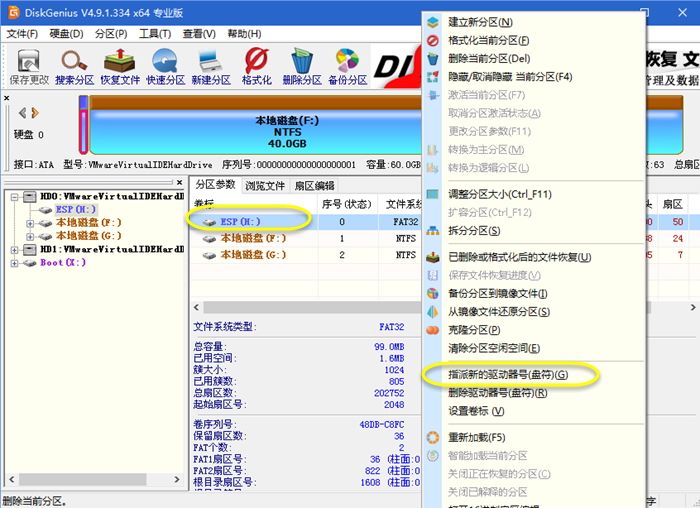Expand the Boot (X:) tree node
Screen dimensions: 700x508
14,263
